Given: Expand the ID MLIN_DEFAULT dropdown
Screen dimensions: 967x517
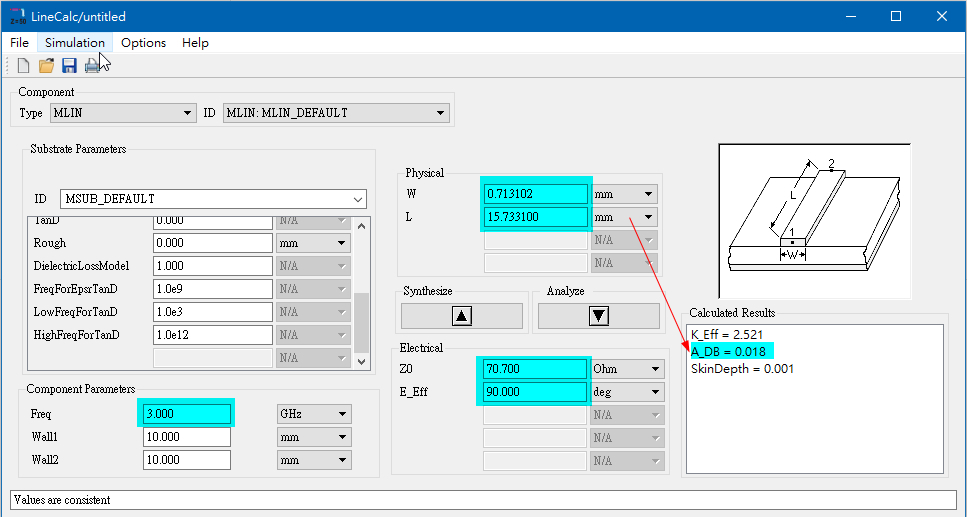Looking at the screenshot, I should (336, 113).
